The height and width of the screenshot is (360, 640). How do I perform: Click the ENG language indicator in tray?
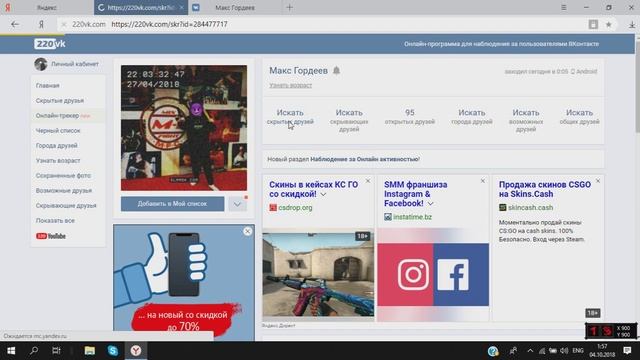[578, 351]
